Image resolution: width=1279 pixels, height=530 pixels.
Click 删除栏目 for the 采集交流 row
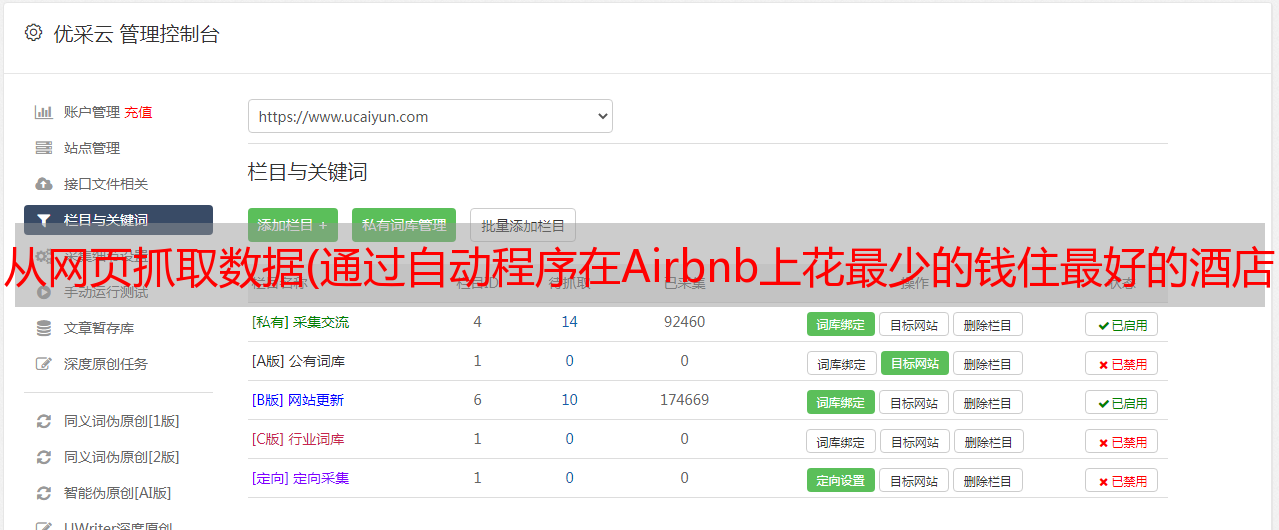point(987,324)
